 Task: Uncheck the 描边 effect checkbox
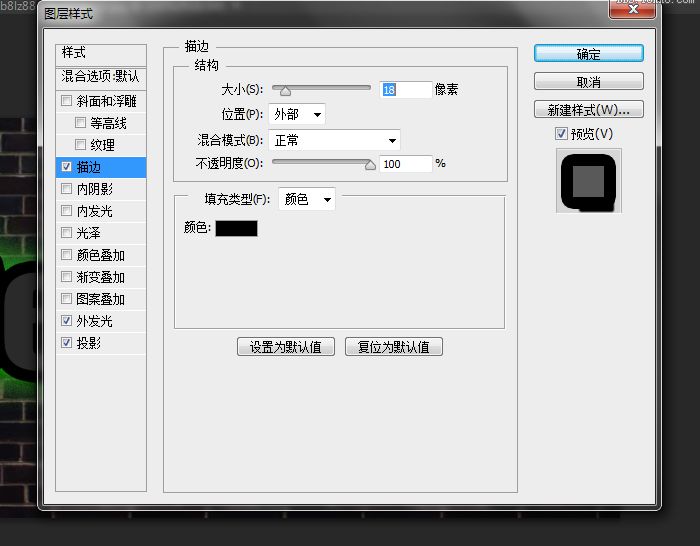[67, 167]
